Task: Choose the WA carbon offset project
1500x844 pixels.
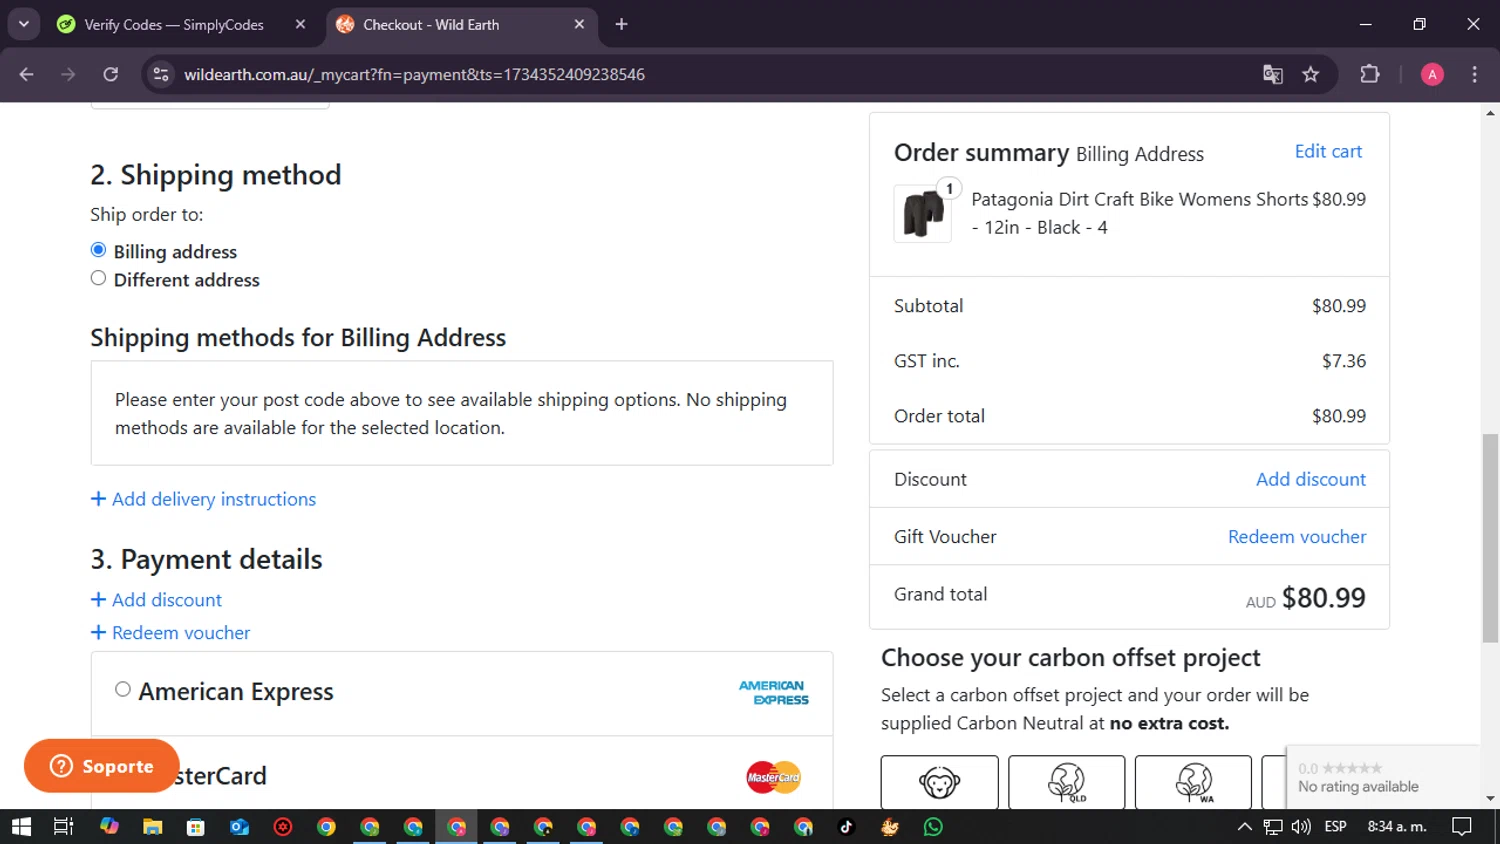Action: point(1193,782)
